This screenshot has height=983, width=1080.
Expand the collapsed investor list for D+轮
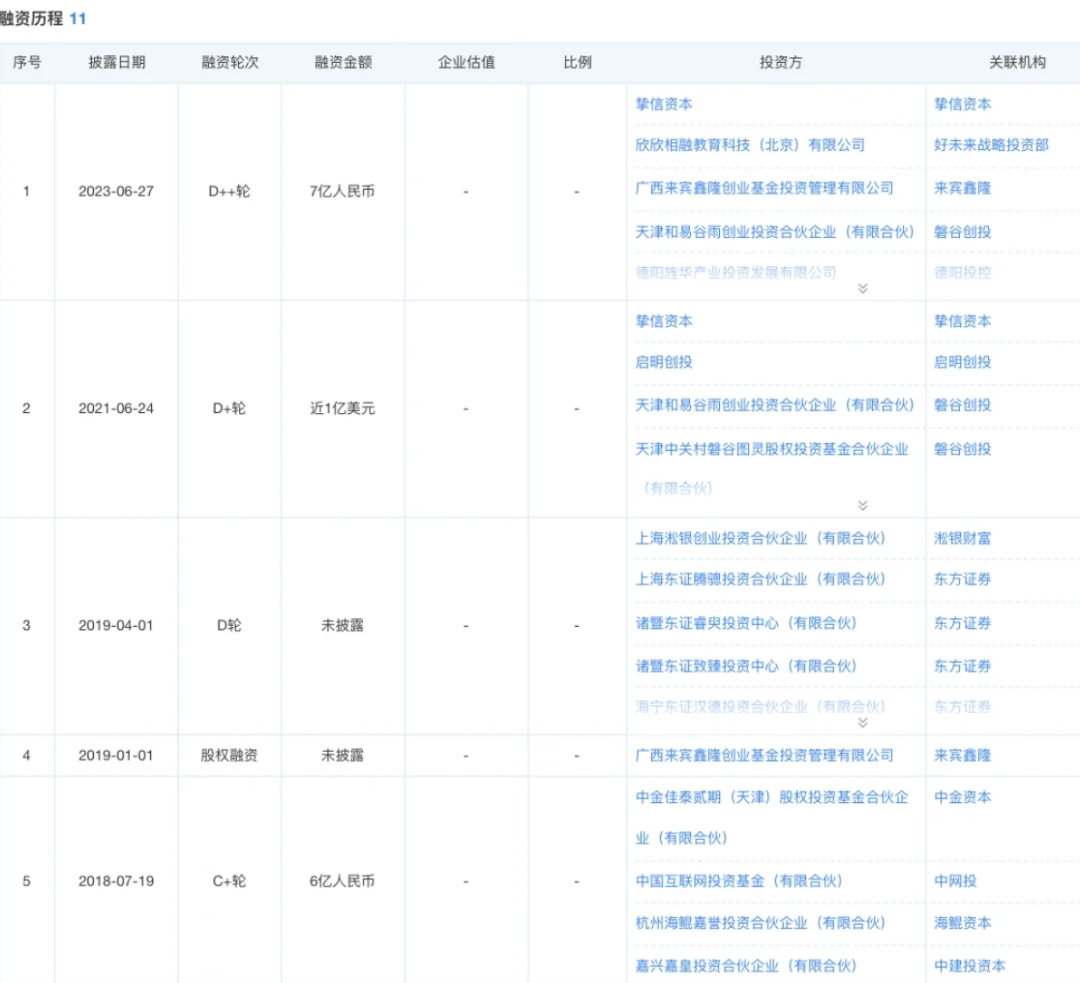pyautogui.click(x=860, y=503)
